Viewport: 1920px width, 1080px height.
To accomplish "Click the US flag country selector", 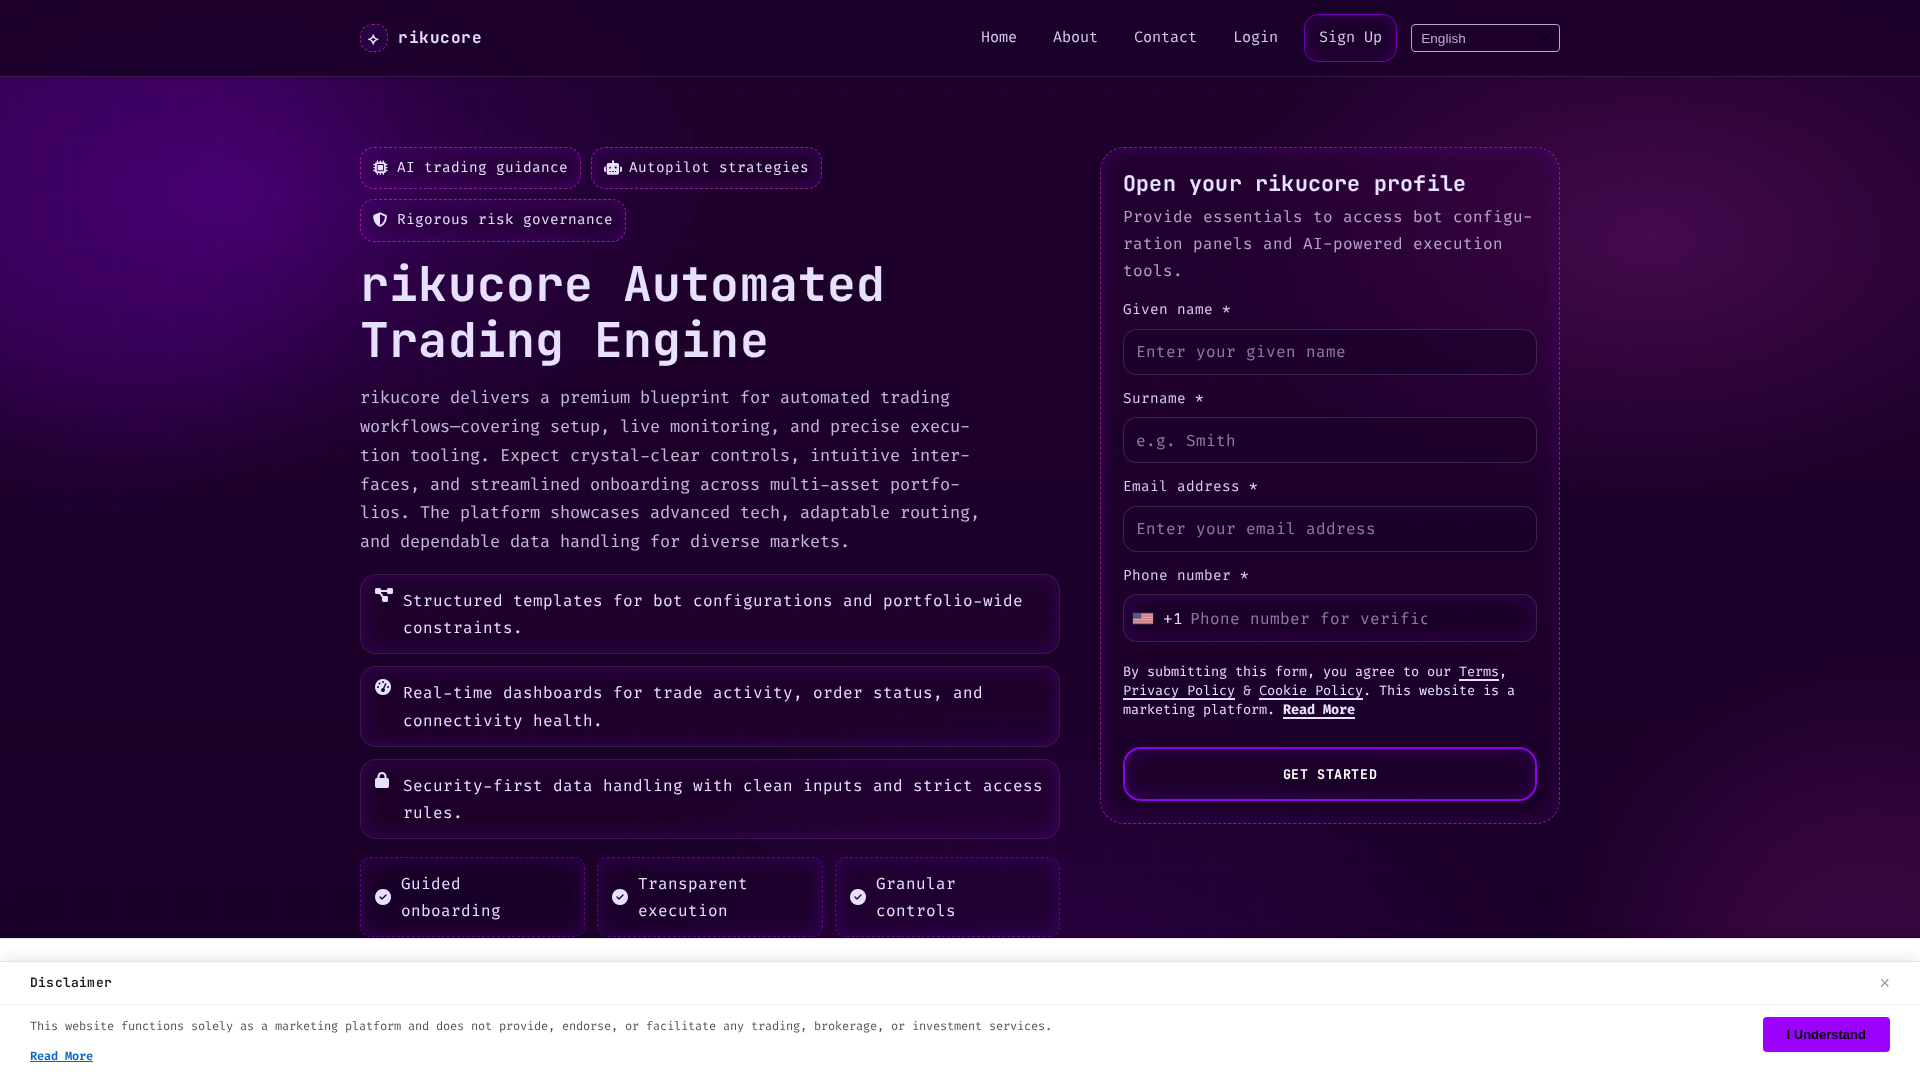I will coord(1143,619).
